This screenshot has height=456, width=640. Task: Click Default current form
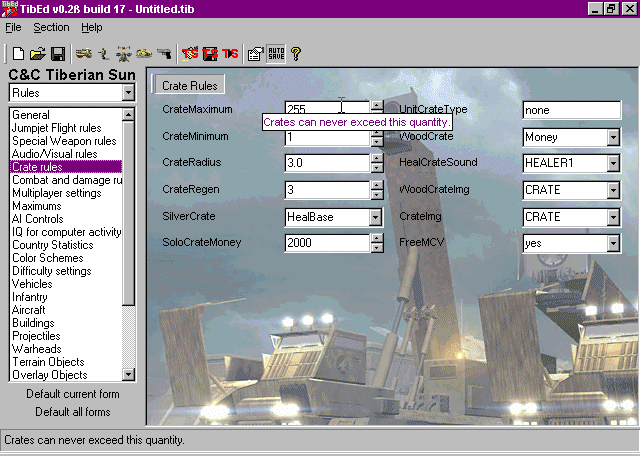72,394
